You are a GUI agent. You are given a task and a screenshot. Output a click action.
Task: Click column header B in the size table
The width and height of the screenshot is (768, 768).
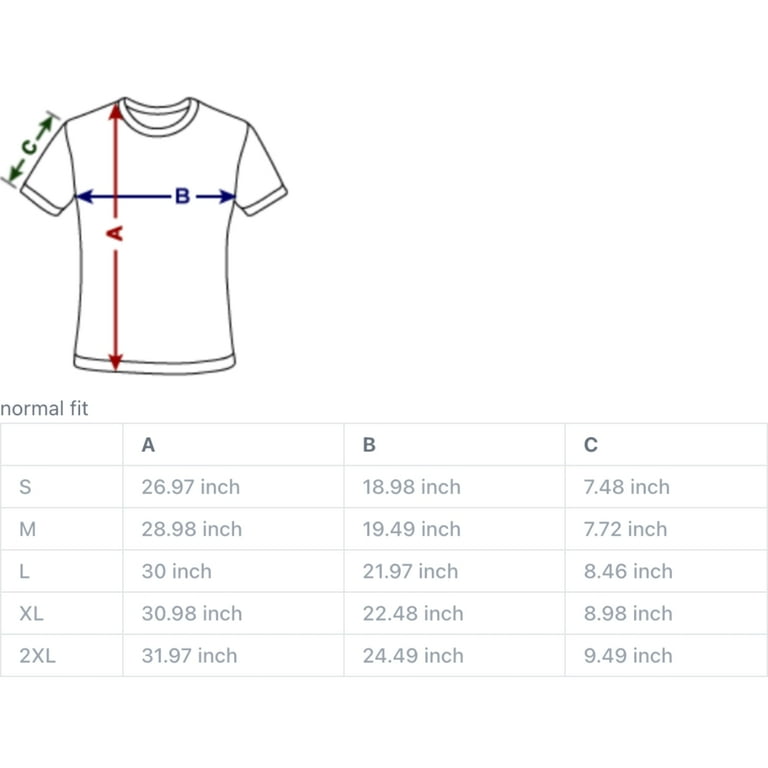pyautogui.click(x=369, y=445)
